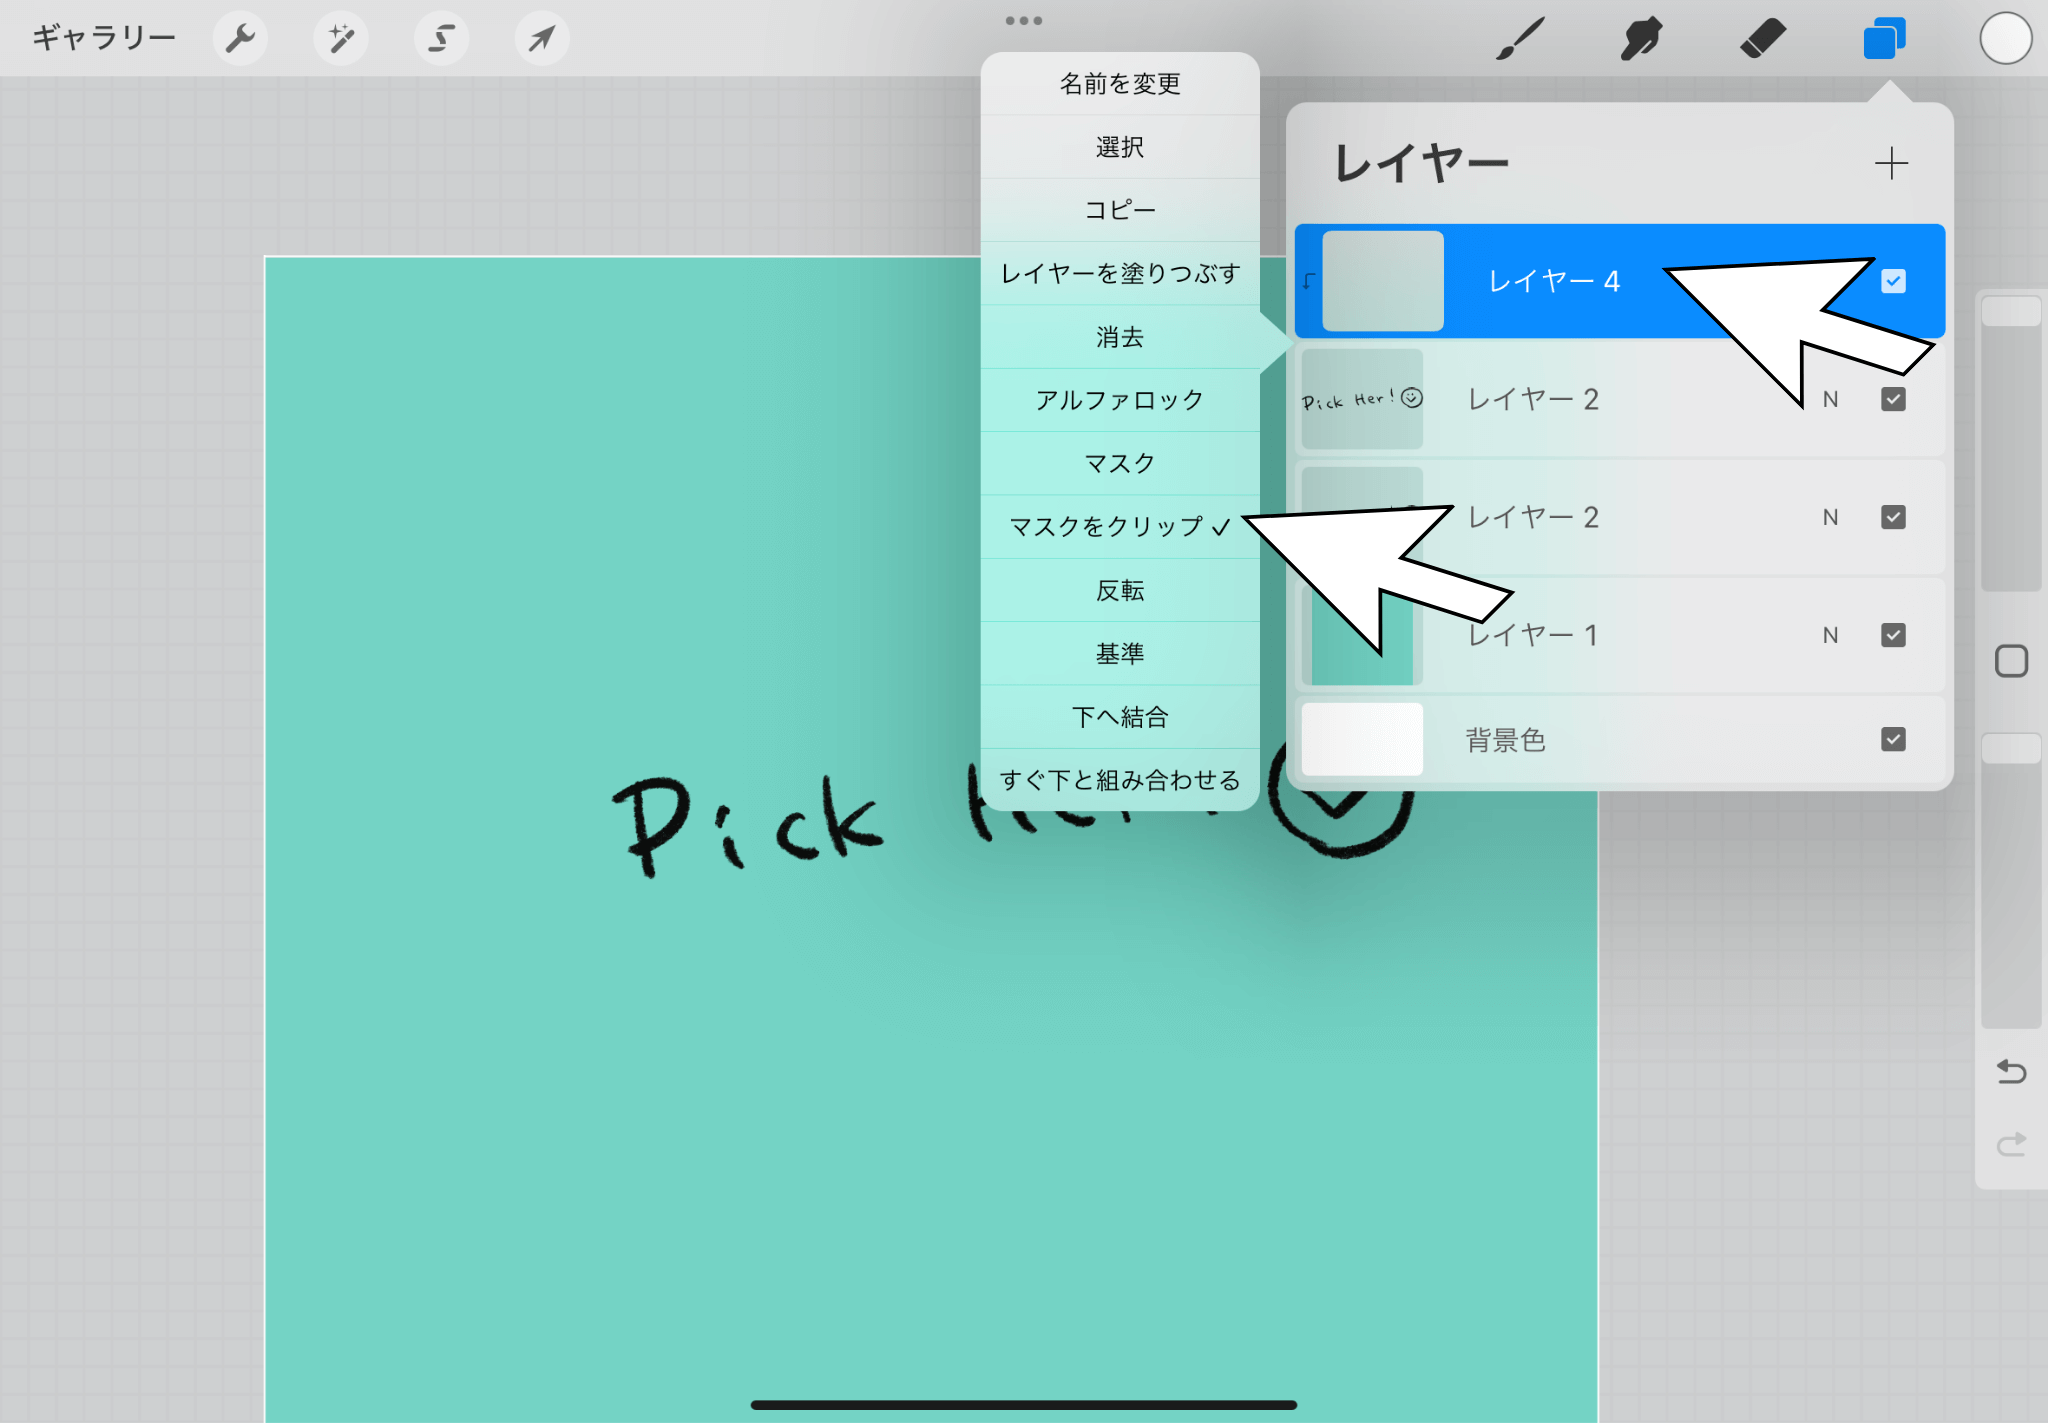Tap the Selection S-shaped tool

click(x=441, y=39)
